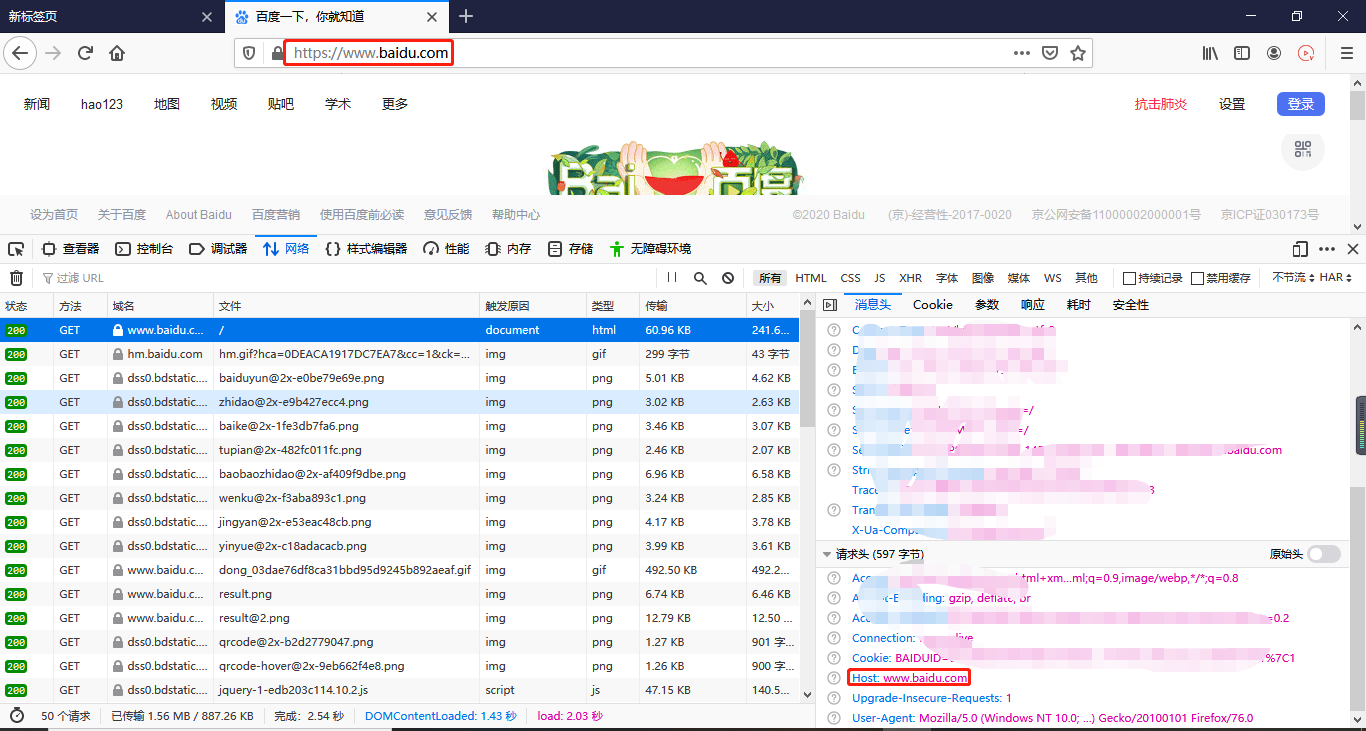
Task: Enable the 持续记录 checkbox
Action: click(1129, 278)
